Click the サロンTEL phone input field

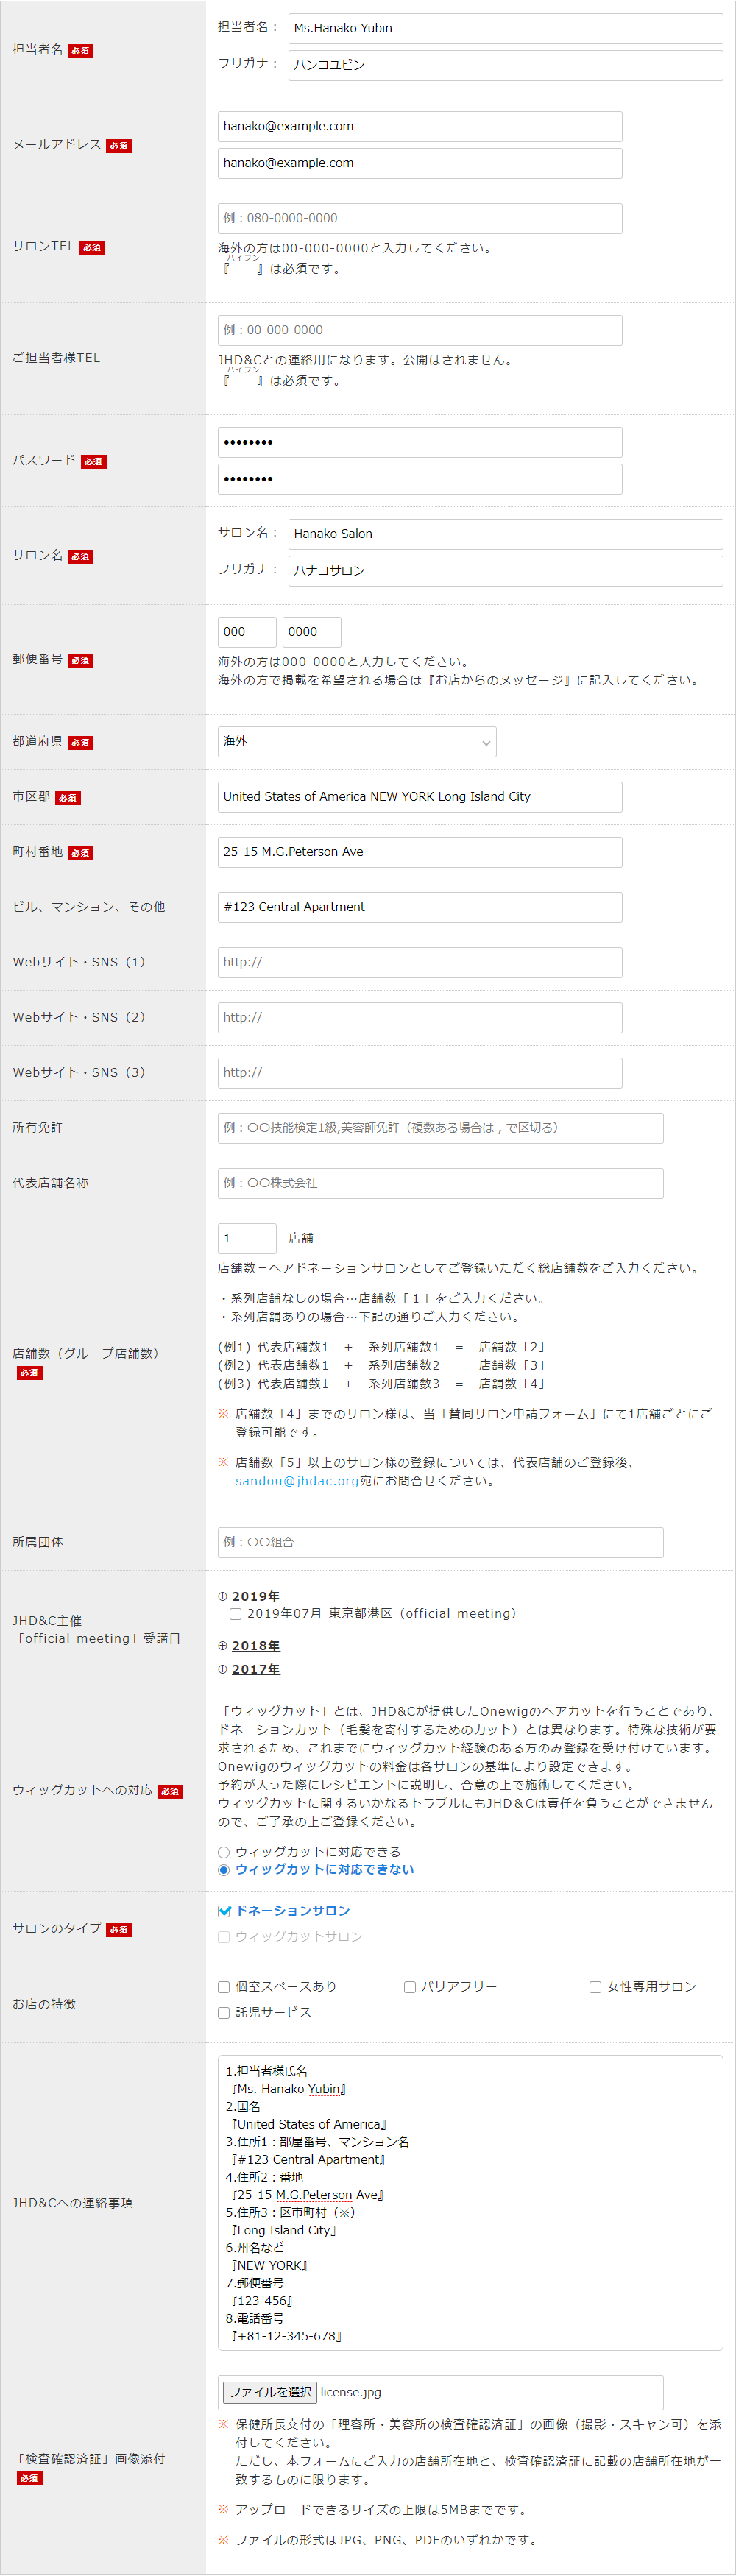click(x=420, y=218)
